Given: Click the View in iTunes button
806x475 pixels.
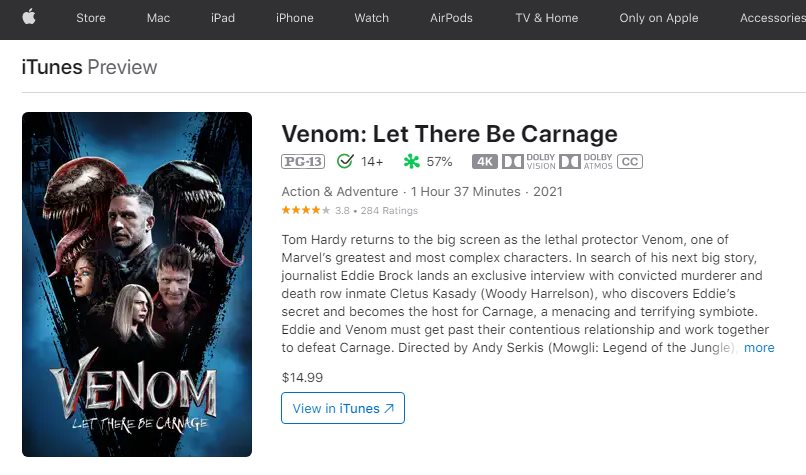Looking at the screenshot, I should (343, 408).
